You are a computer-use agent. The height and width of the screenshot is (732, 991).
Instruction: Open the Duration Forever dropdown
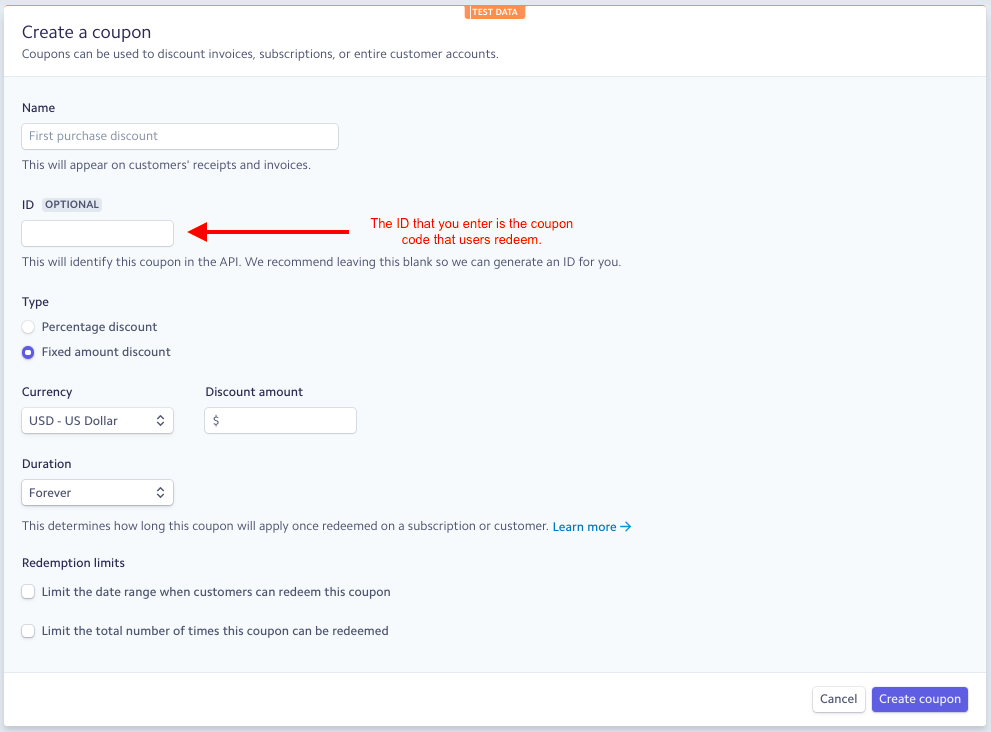(97, 492)
